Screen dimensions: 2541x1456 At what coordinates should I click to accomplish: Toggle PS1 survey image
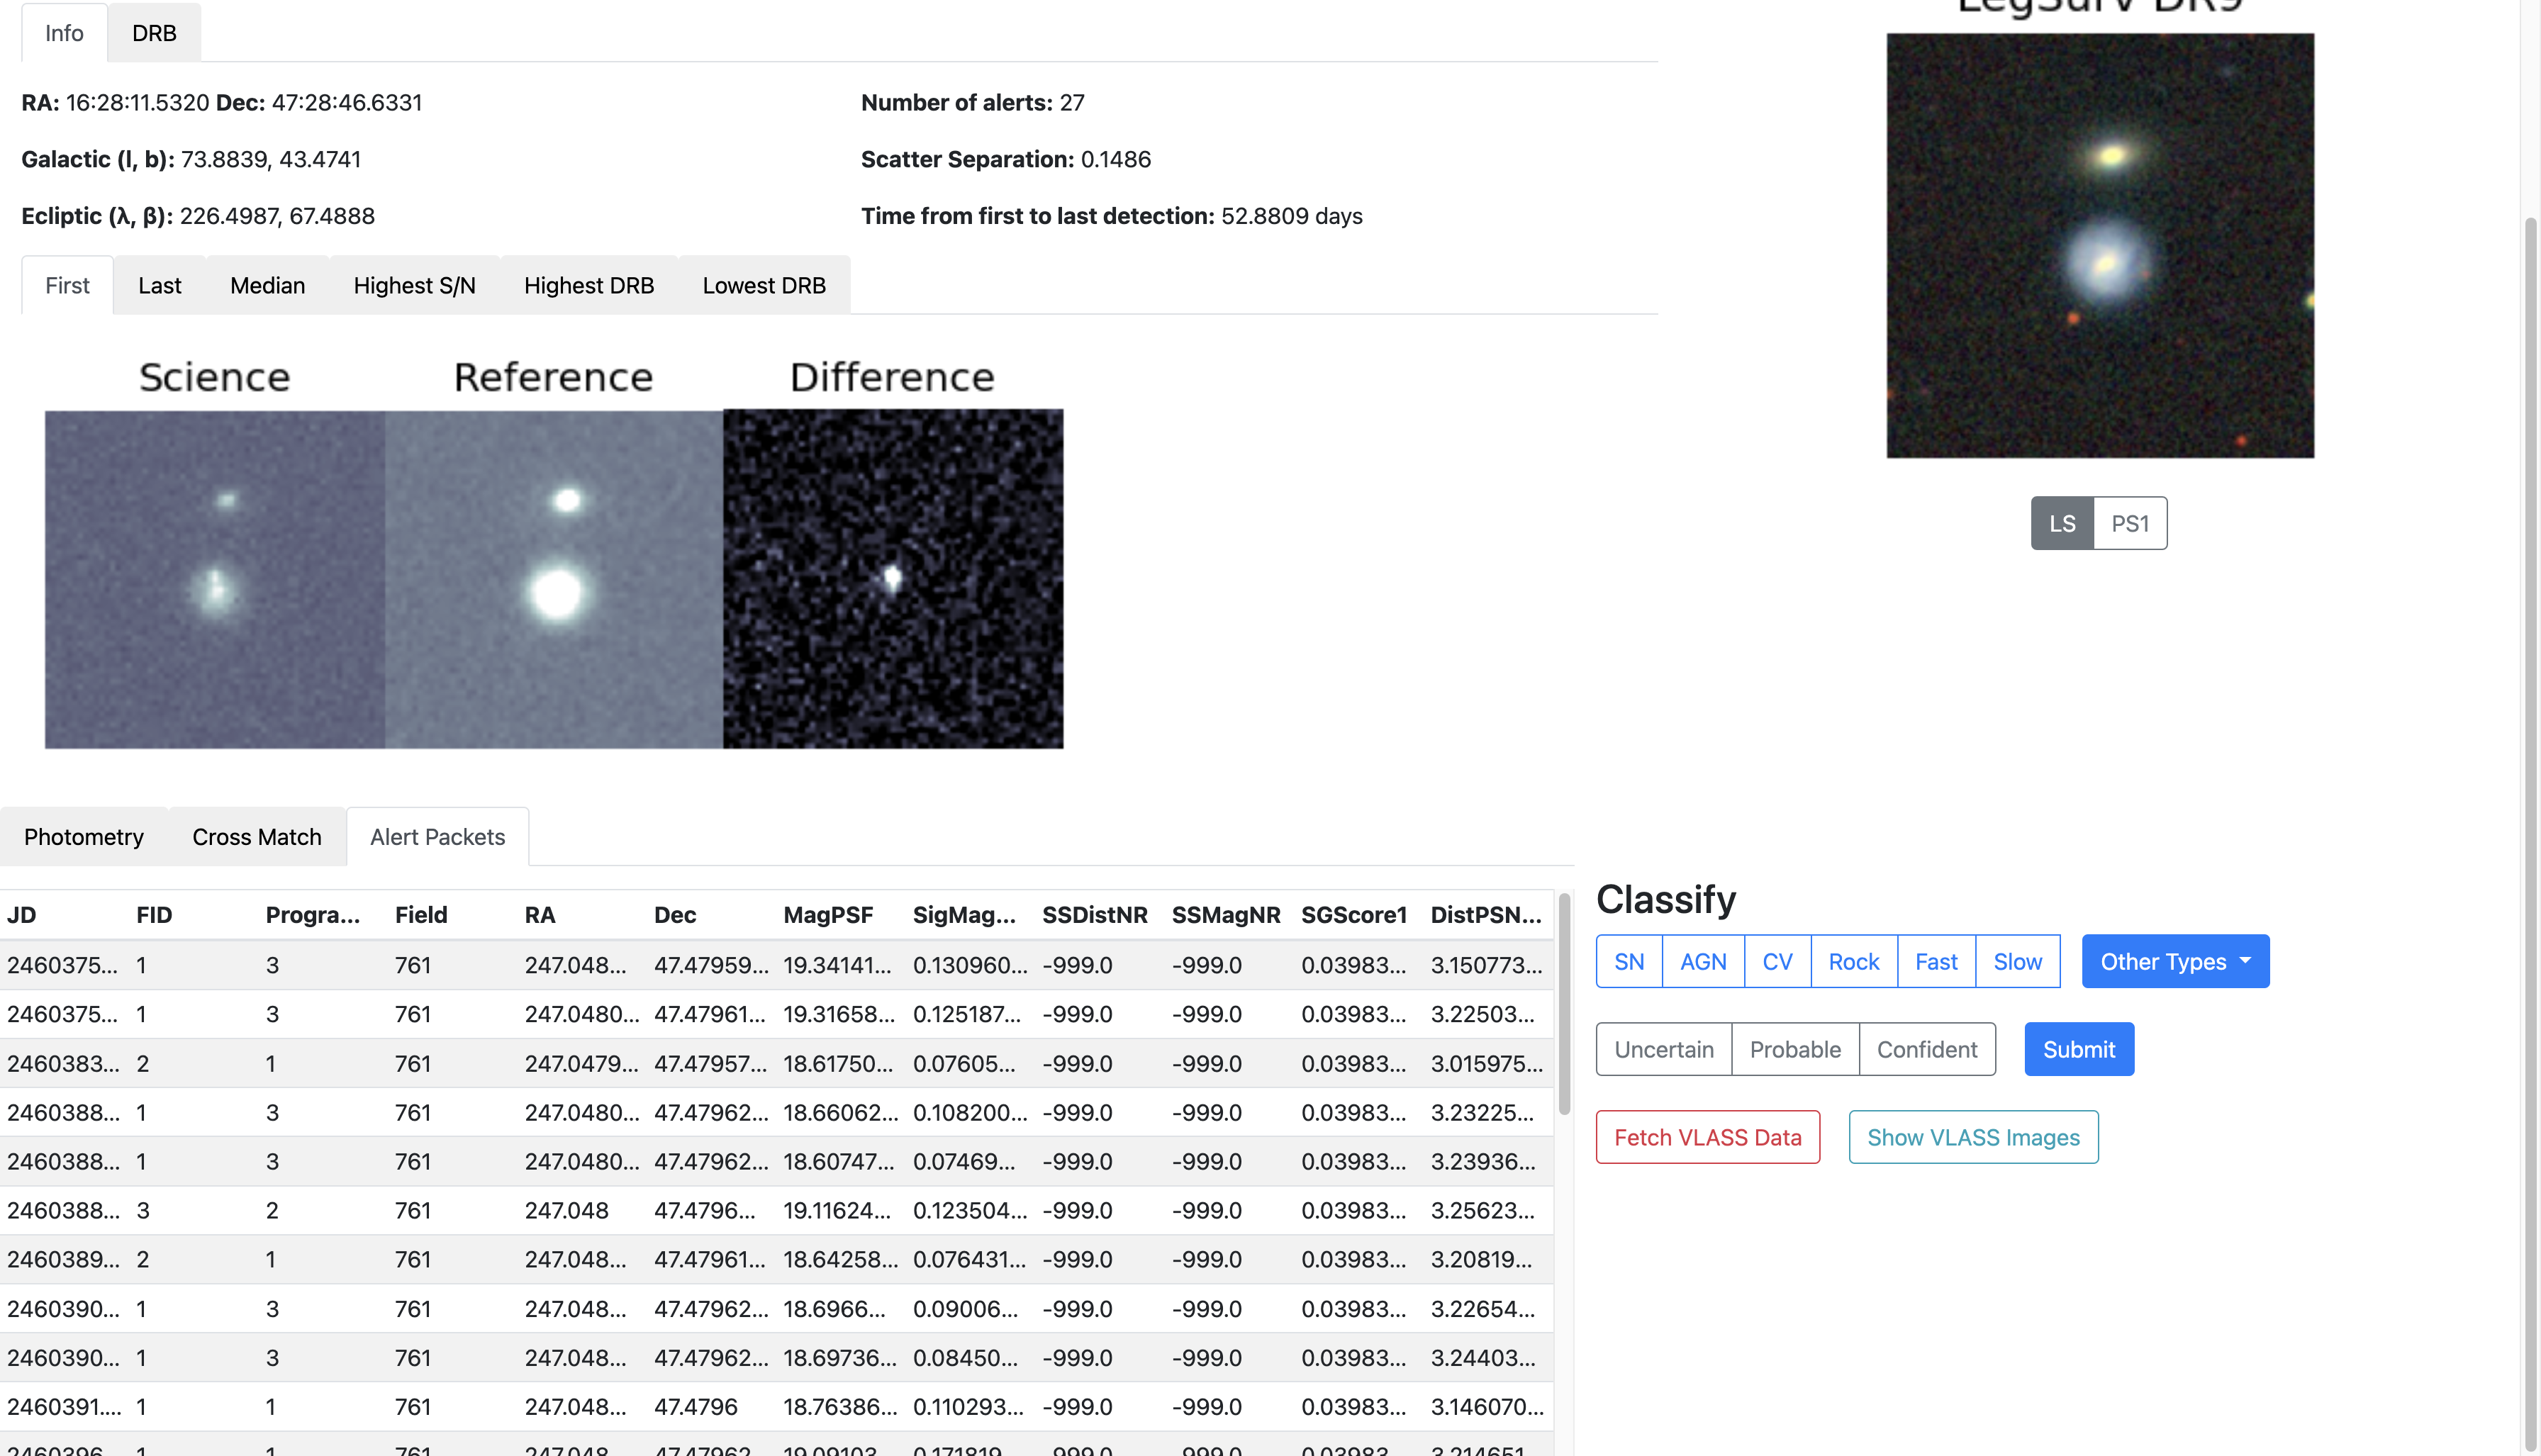click(x=2129, y=523)
